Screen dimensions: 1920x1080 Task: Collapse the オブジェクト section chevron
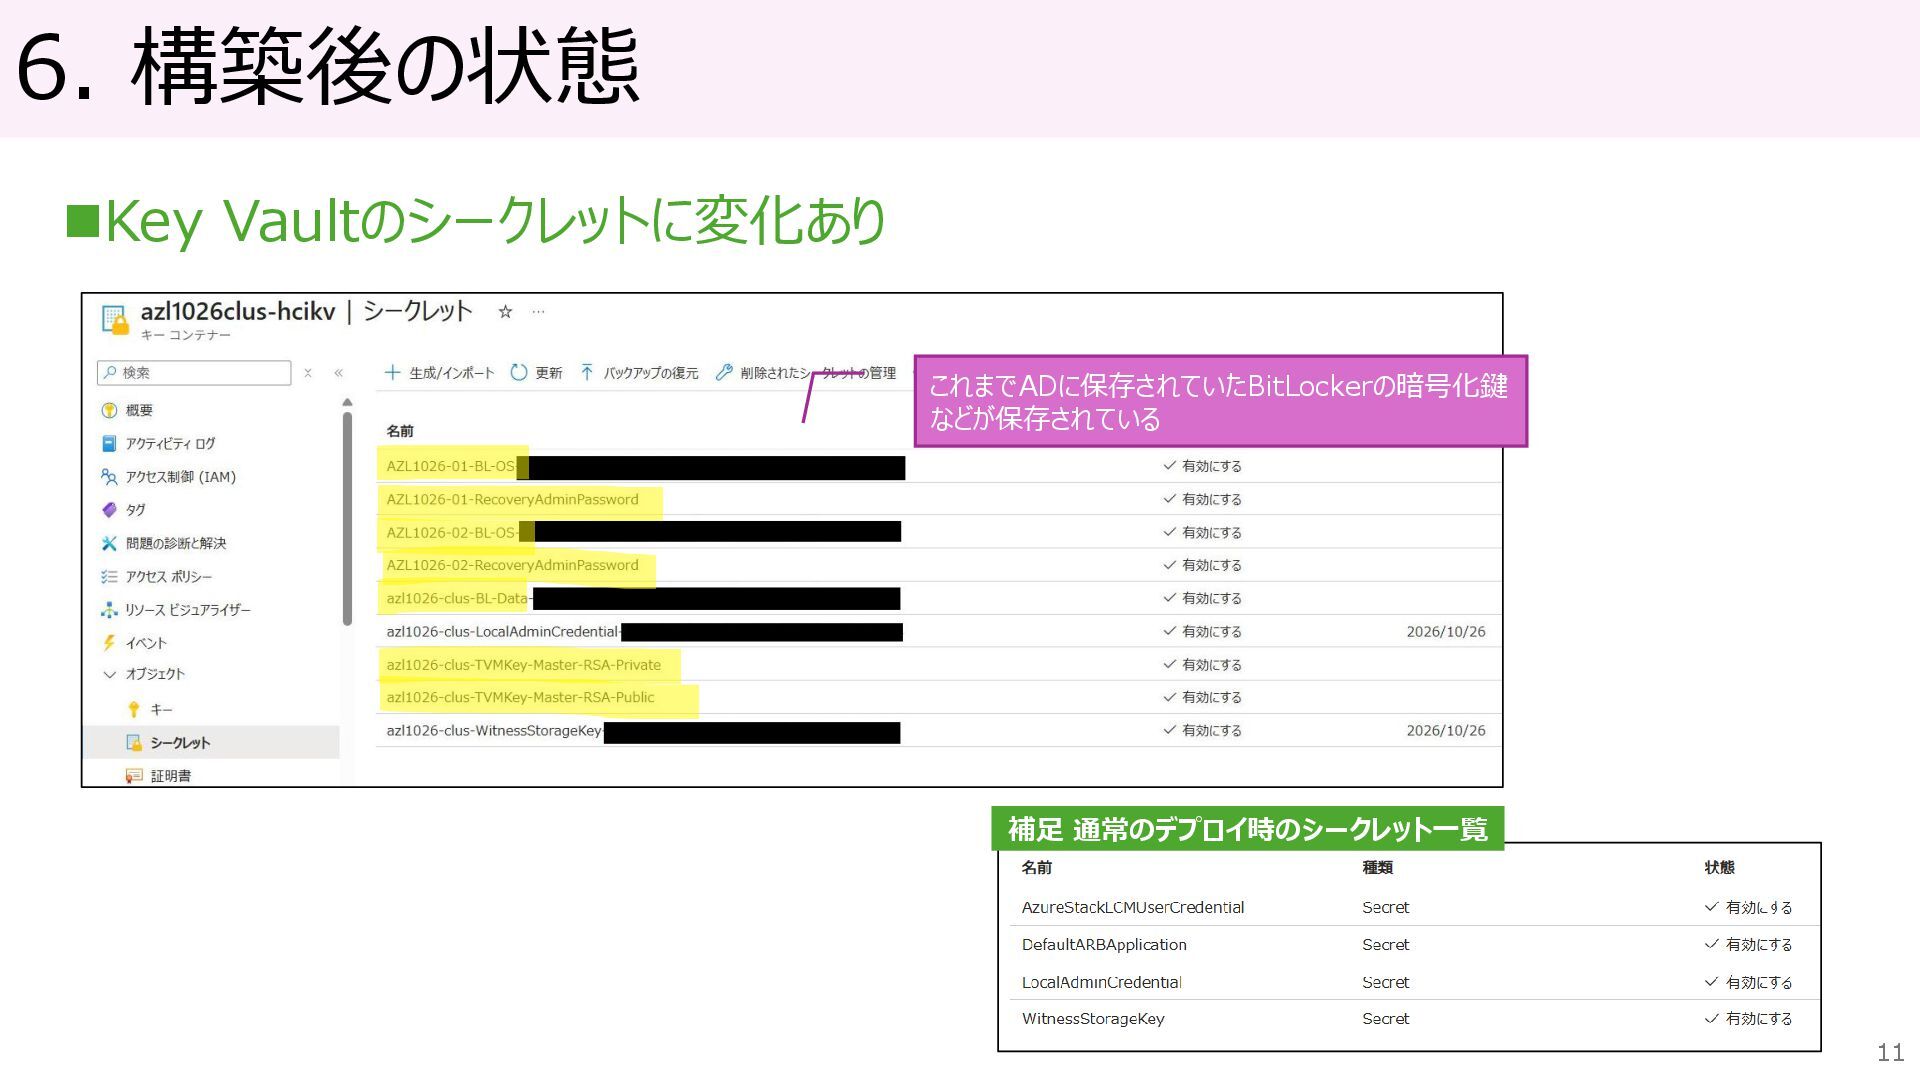coord(110,675)
